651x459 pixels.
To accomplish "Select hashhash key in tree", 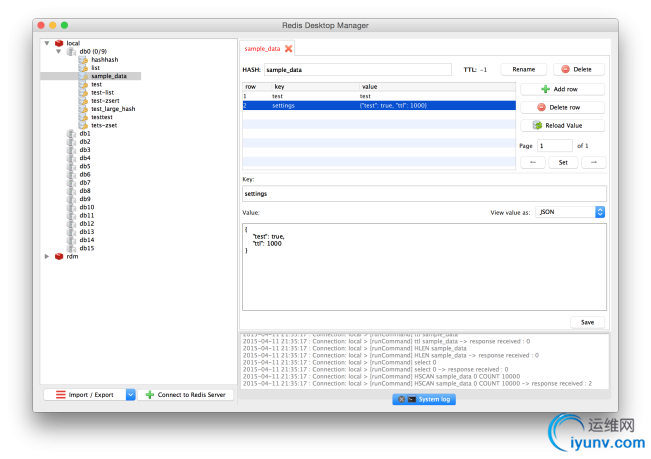I will (105, 60).
